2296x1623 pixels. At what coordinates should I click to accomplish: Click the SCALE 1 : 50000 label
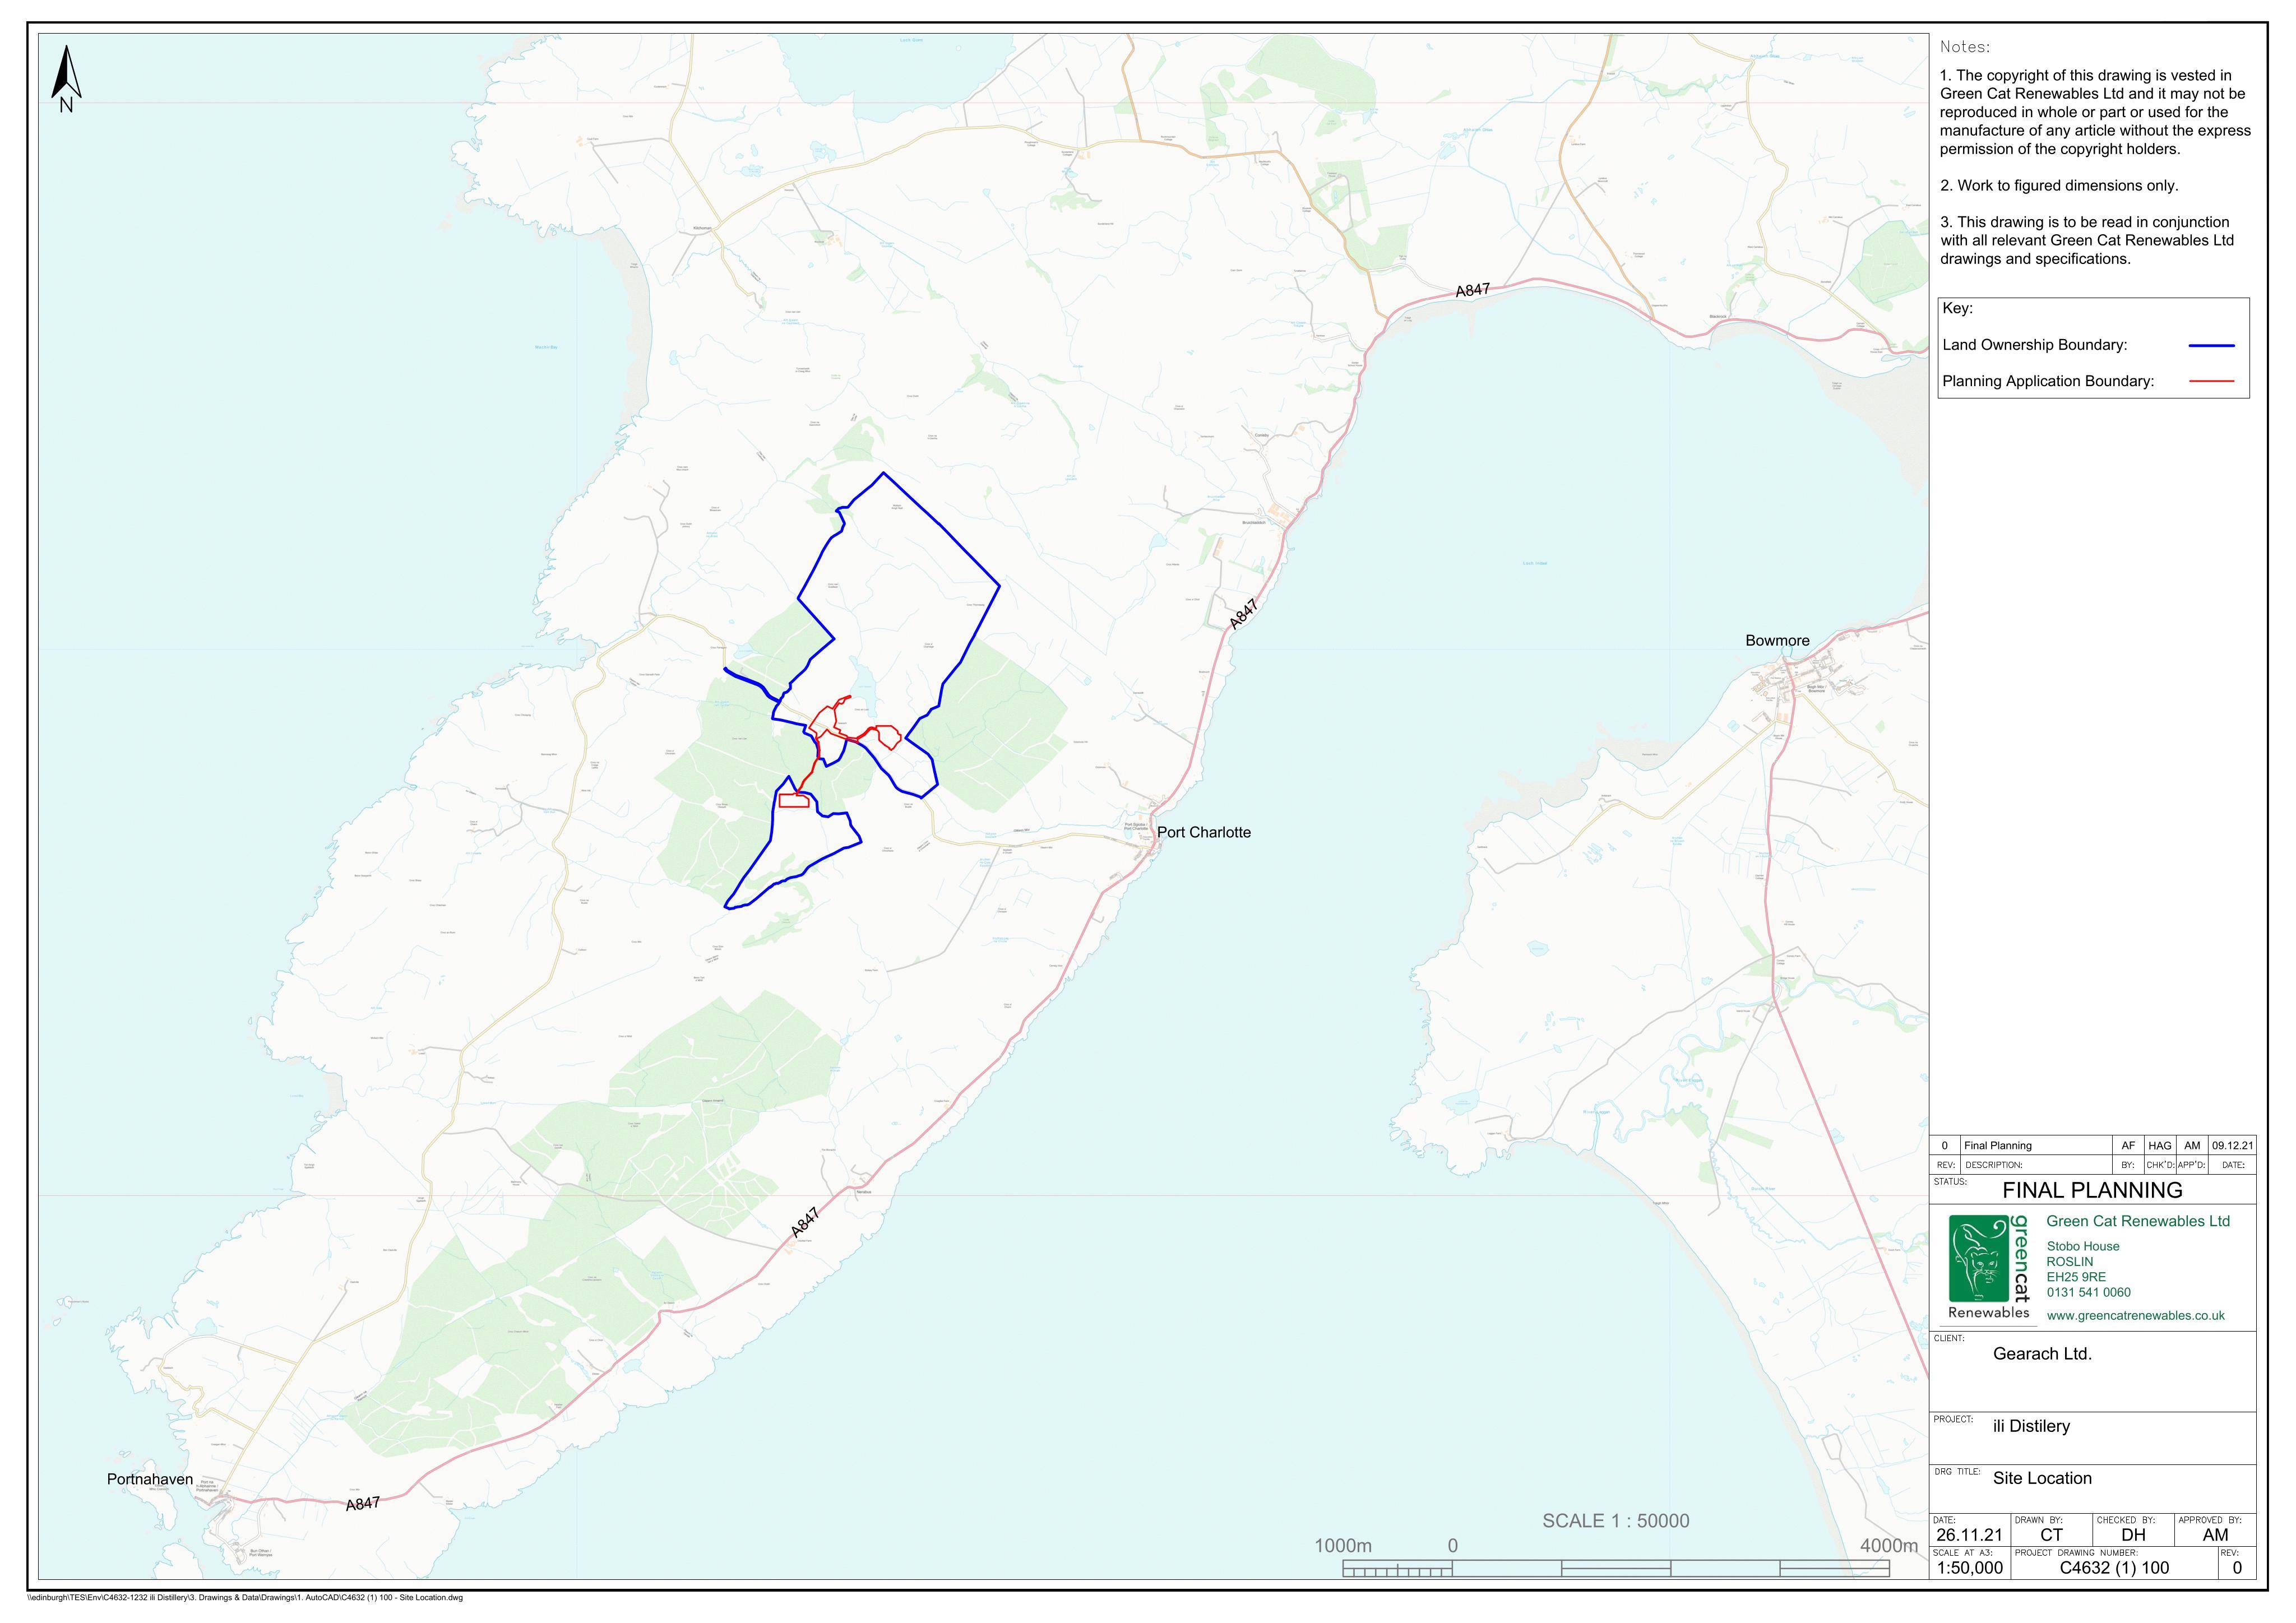click(x=1615, y=1521)
